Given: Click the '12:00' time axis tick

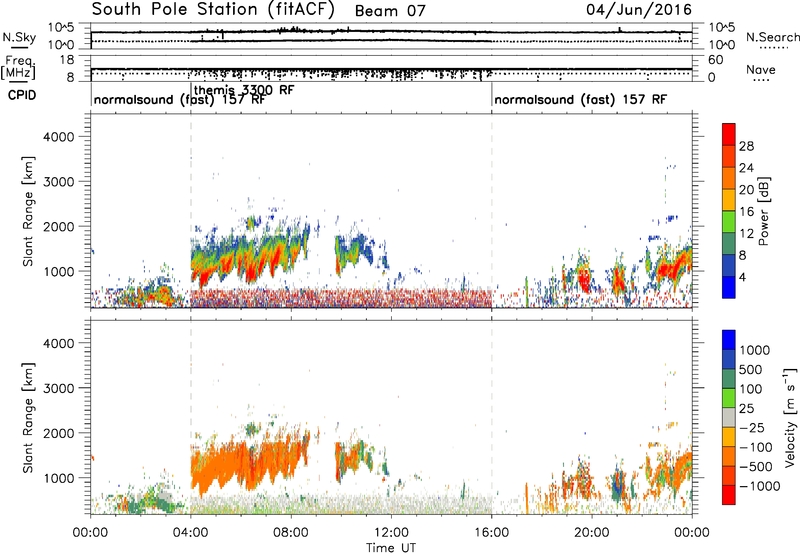Looking at the screenshot, I should (391, 533).
